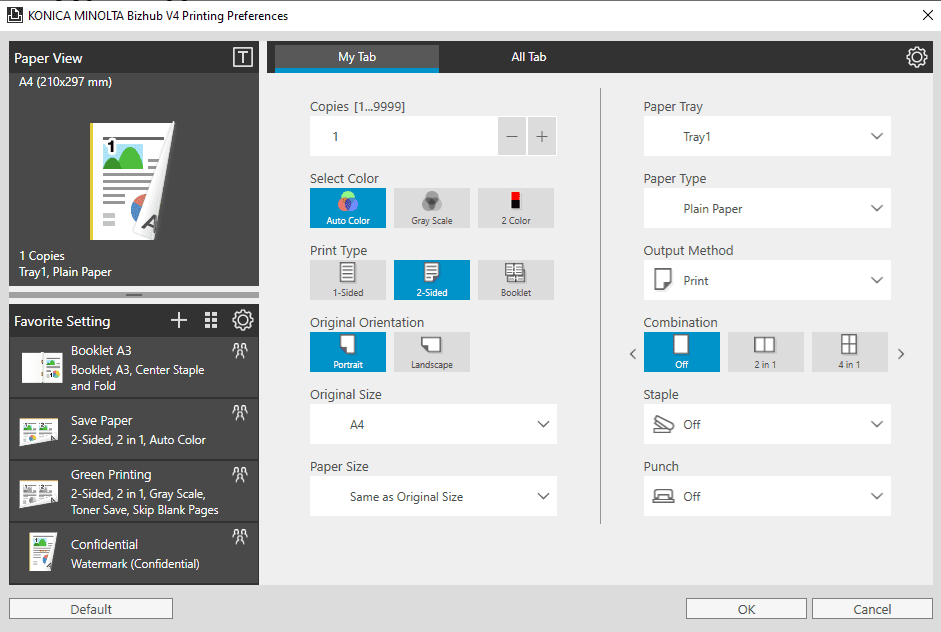This screenshot has width=941, height=632.
Task: Switch to My Tab
Action: [x=357, y=58]
